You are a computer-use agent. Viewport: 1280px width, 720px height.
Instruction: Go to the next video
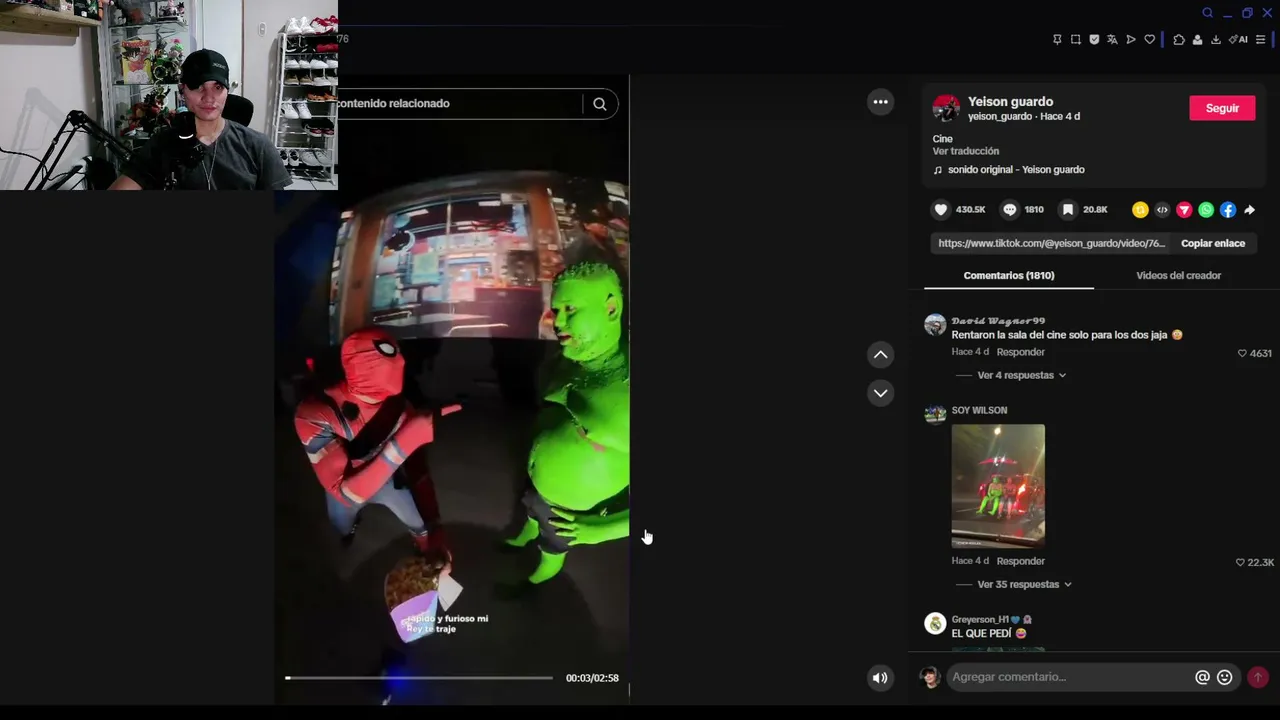point(880,393)
